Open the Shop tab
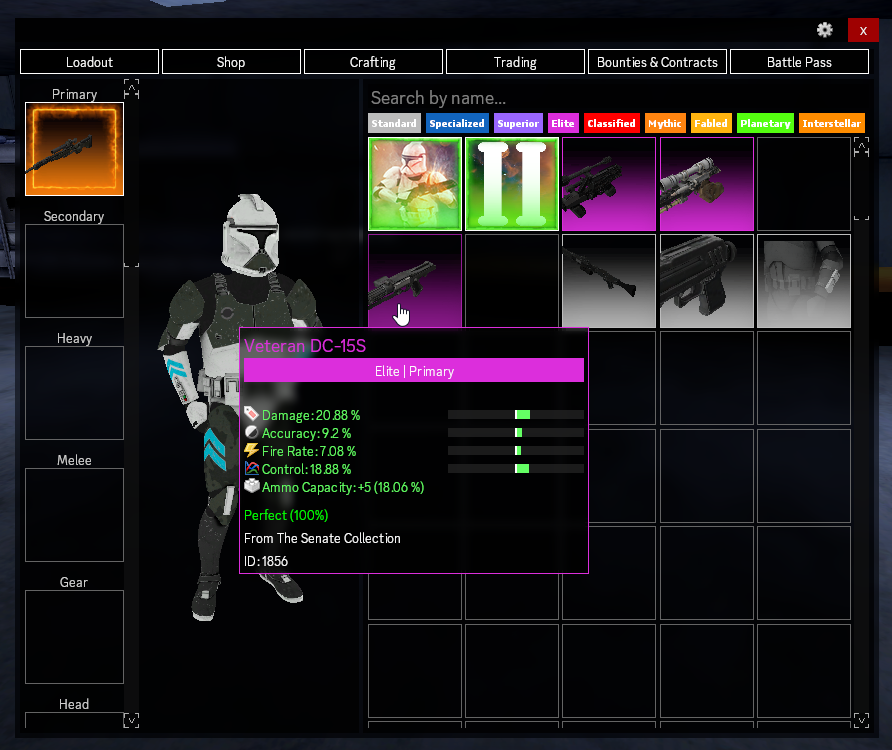 [231, 62]
